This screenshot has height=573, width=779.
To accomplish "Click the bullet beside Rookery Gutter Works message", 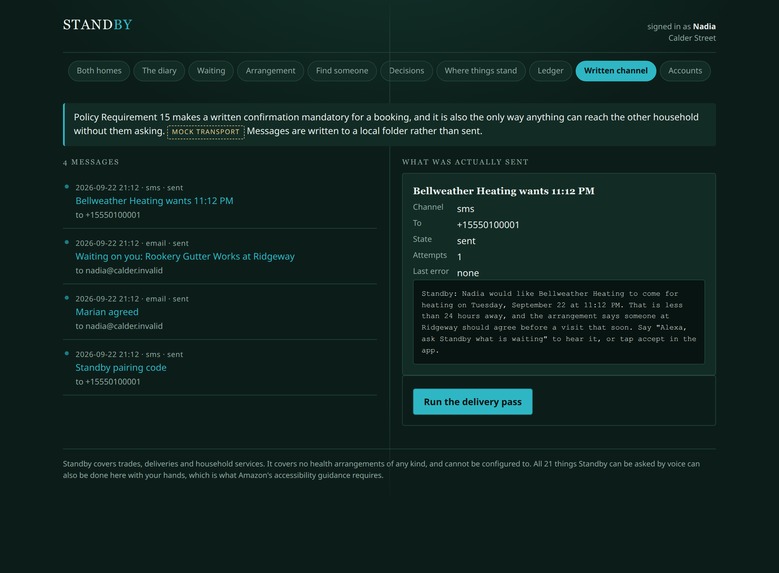I will coord(67,242).
